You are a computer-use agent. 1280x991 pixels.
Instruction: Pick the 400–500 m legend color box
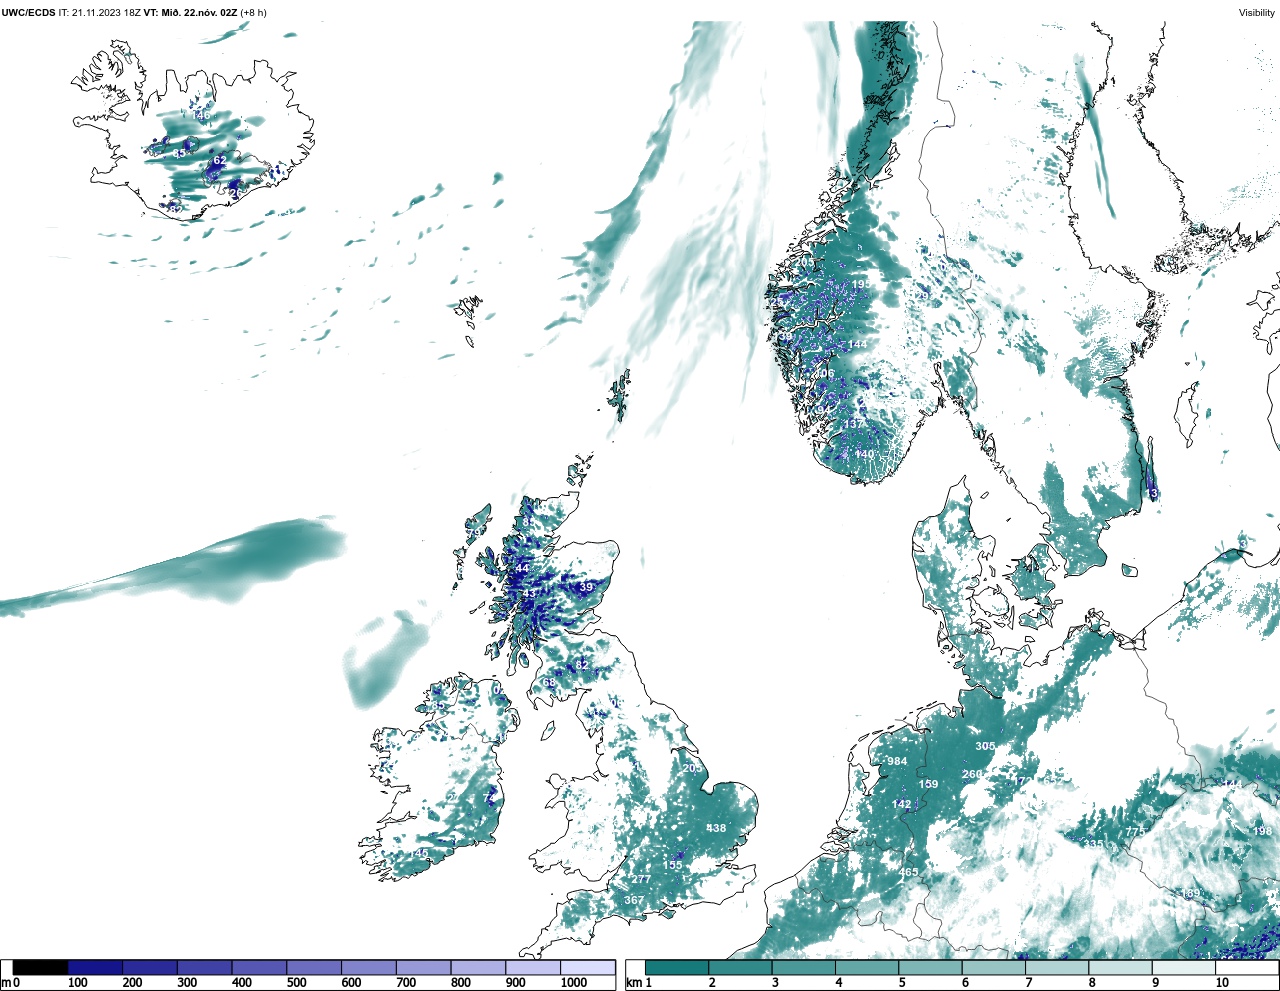point(259,967)
